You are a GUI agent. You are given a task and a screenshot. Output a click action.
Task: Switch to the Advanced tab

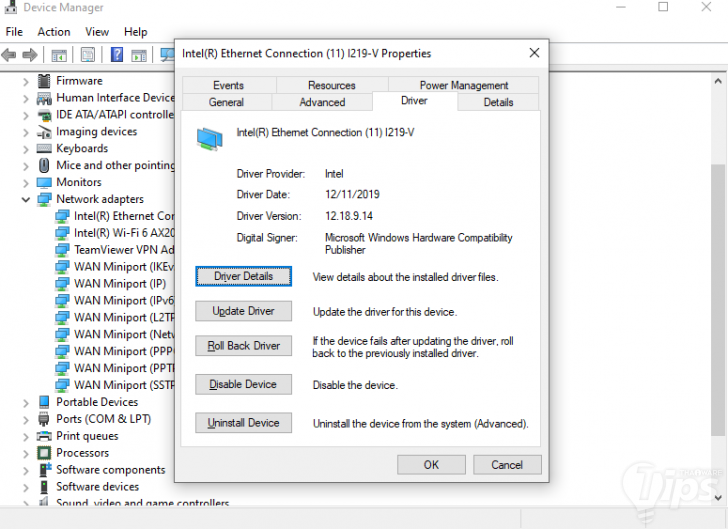coord(322,102)
